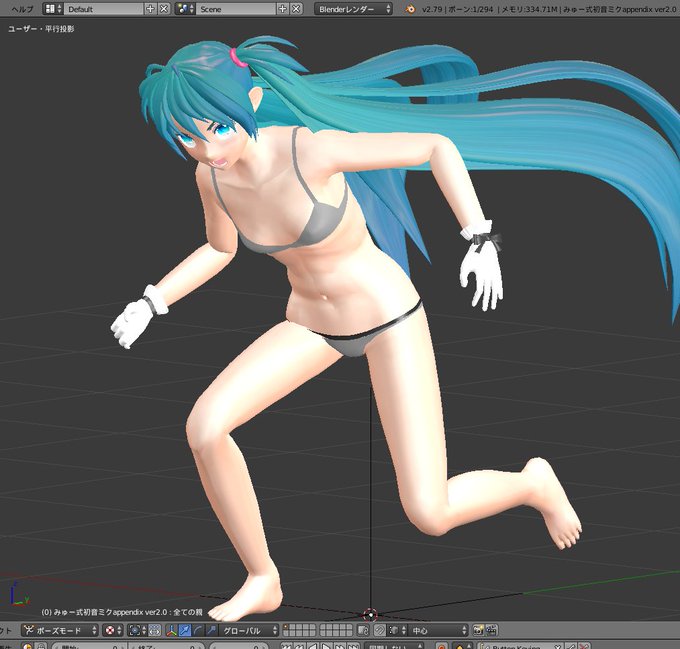This screenshot has width=680, height=649.
Task: Click the v2.79 stats text
Action: tap(548, 9)
